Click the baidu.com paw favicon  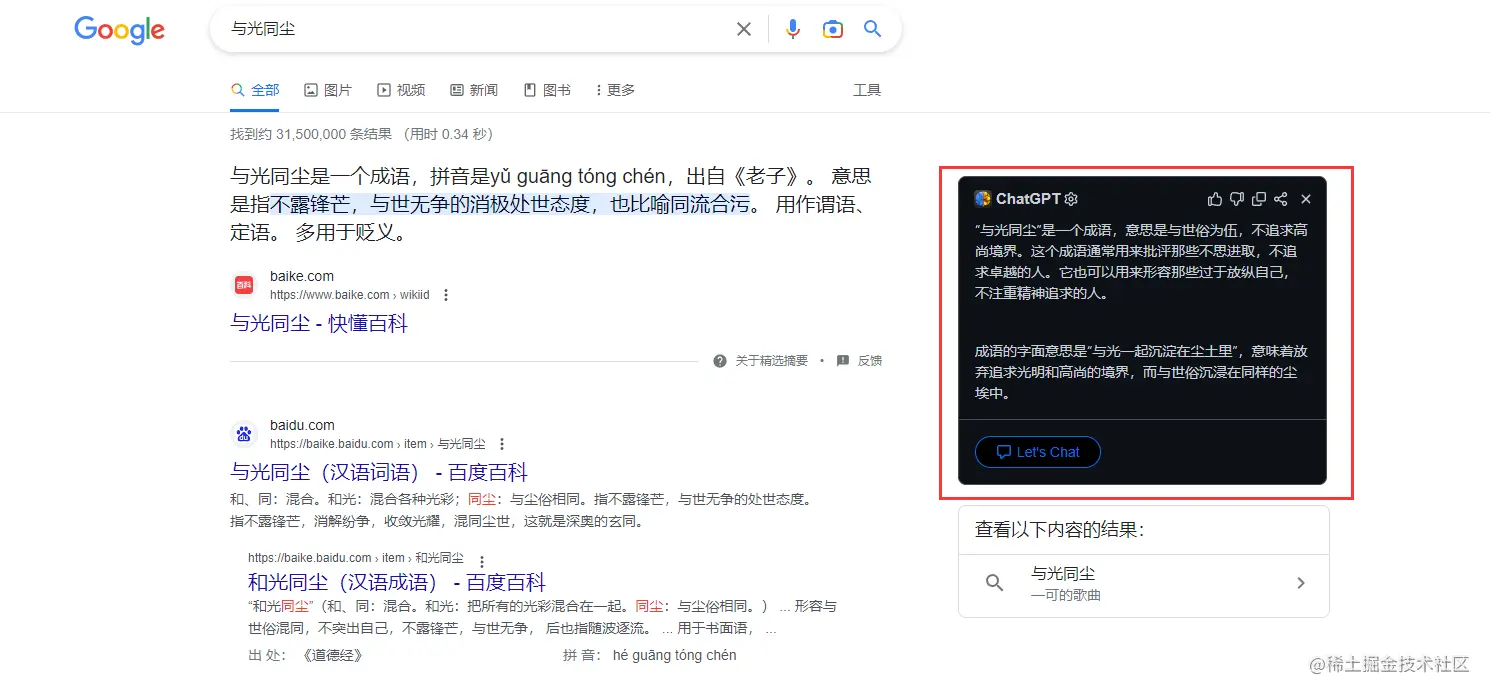click(244, 434)
